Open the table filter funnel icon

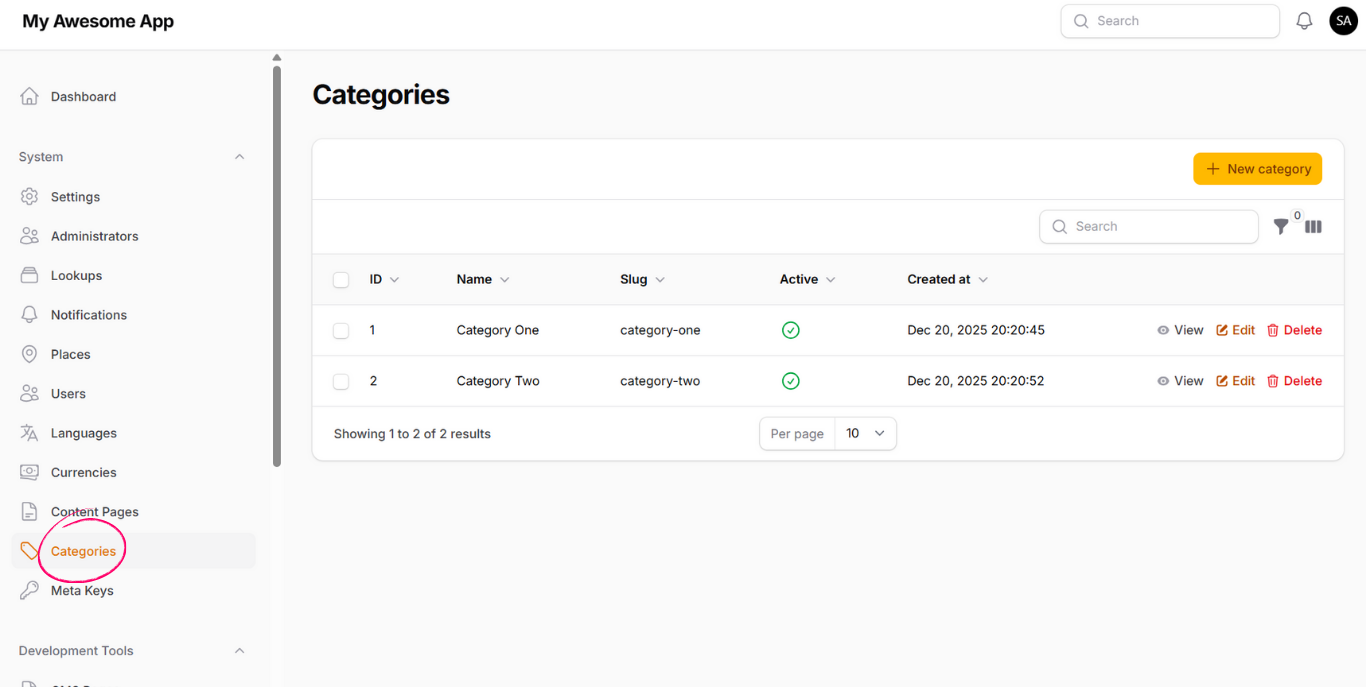pyautogui.click(x=1280, y=227)
